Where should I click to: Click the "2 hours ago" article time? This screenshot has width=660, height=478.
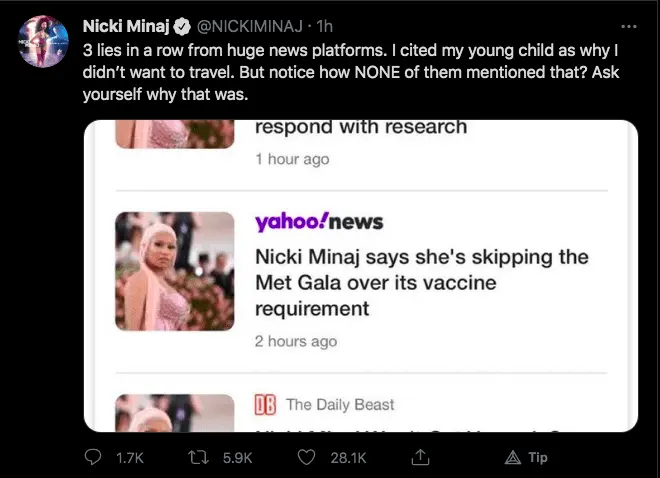(295, 341)
